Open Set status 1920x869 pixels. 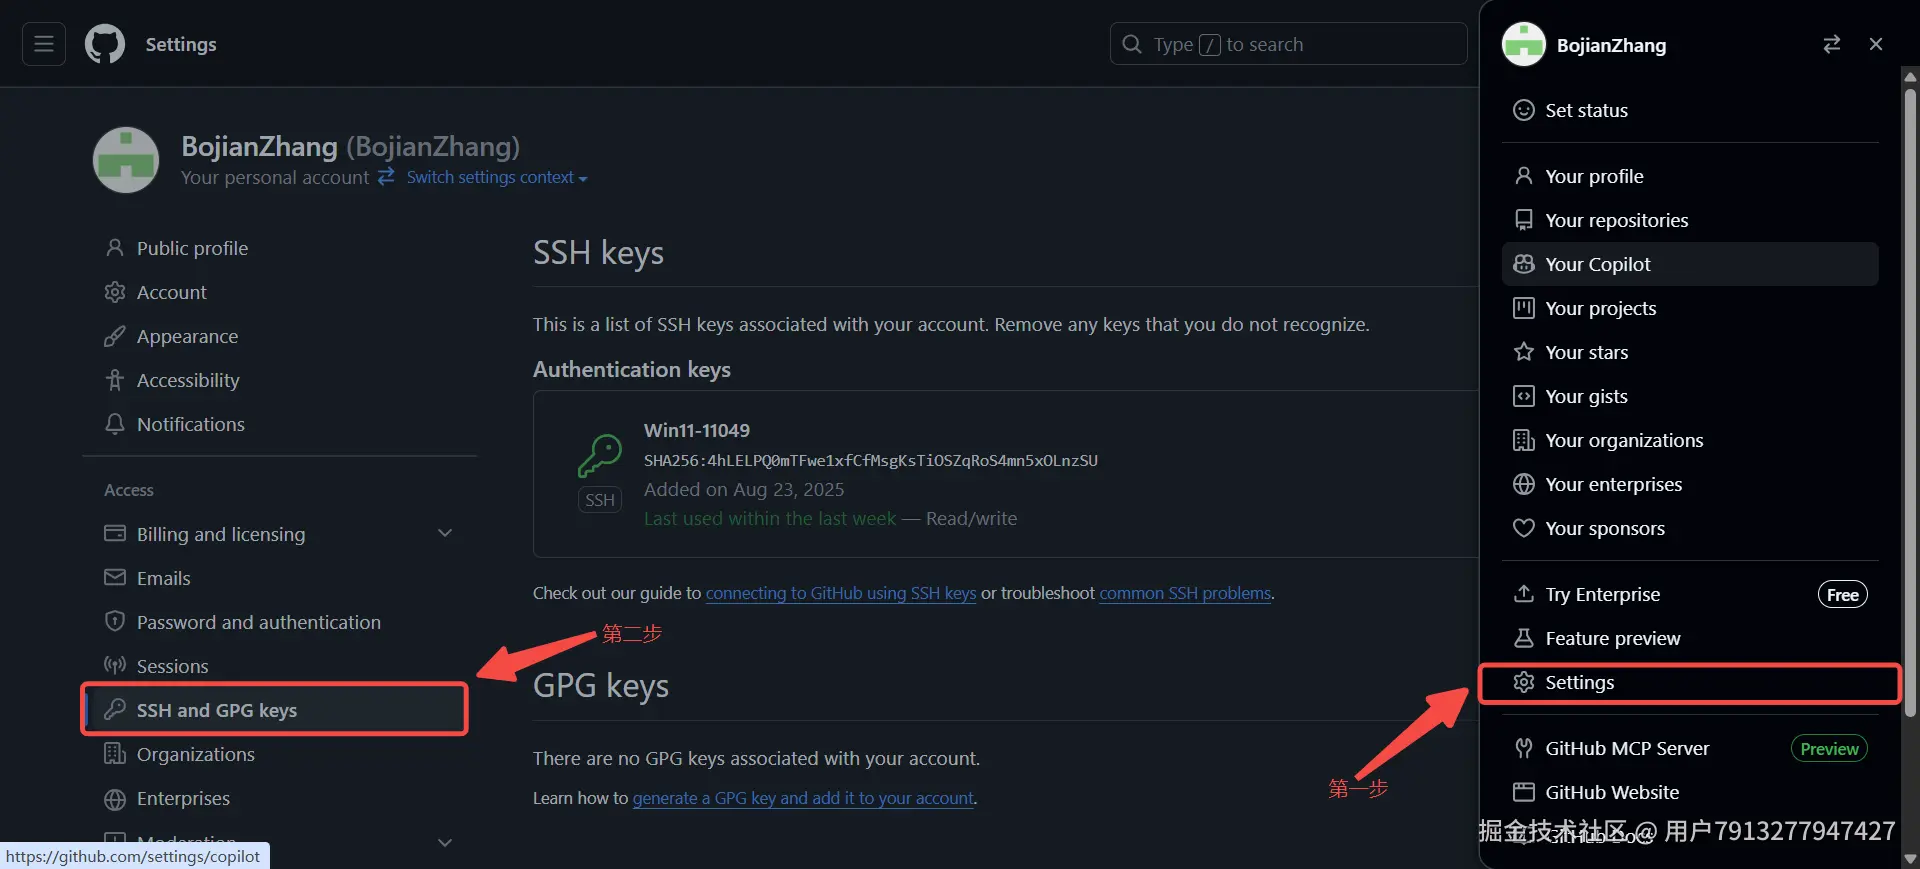1690,110
